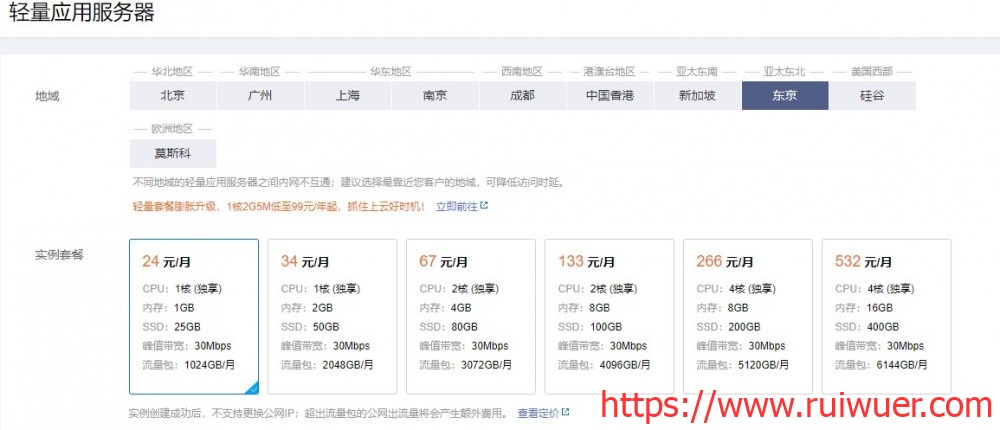Select 上海 as the server region
The image size is (1000, 430).
coord(347,96)
